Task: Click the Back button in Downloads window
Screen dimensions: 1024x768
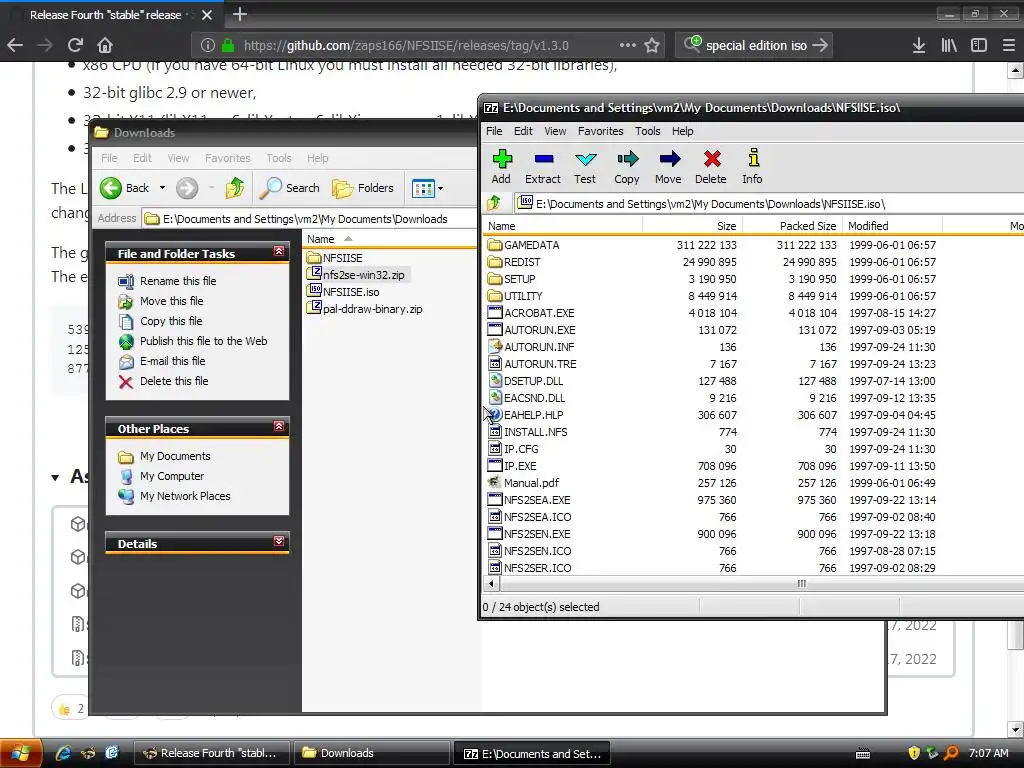Action: (x=125, y=188)
